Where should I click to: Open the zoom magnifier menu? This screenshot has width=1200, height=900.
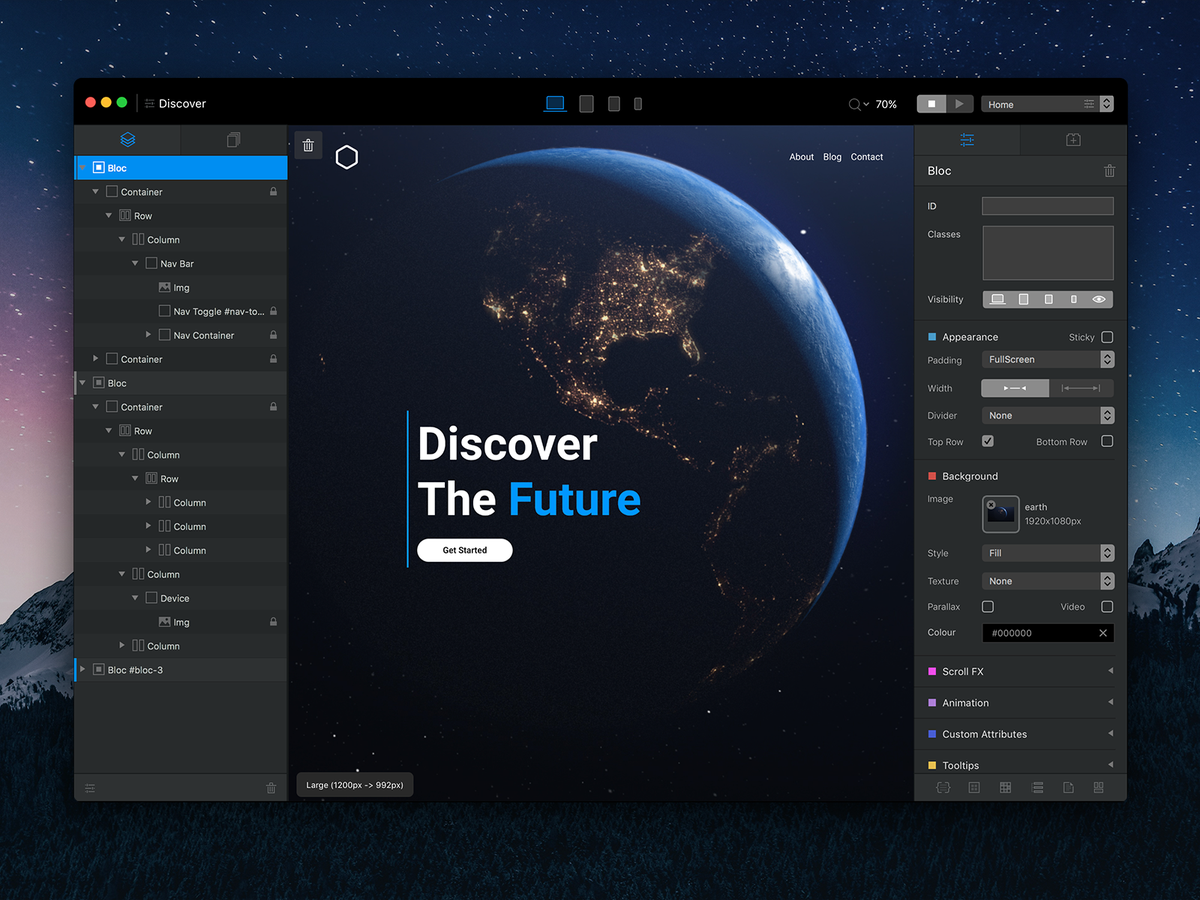(858, 104)
